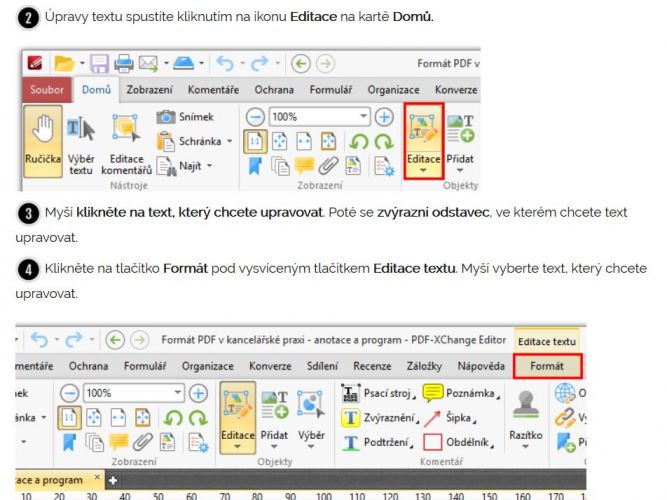Click the open folder icon in upper screenshot
This screenshot has width=667, height=500.
tap(64, 64)
